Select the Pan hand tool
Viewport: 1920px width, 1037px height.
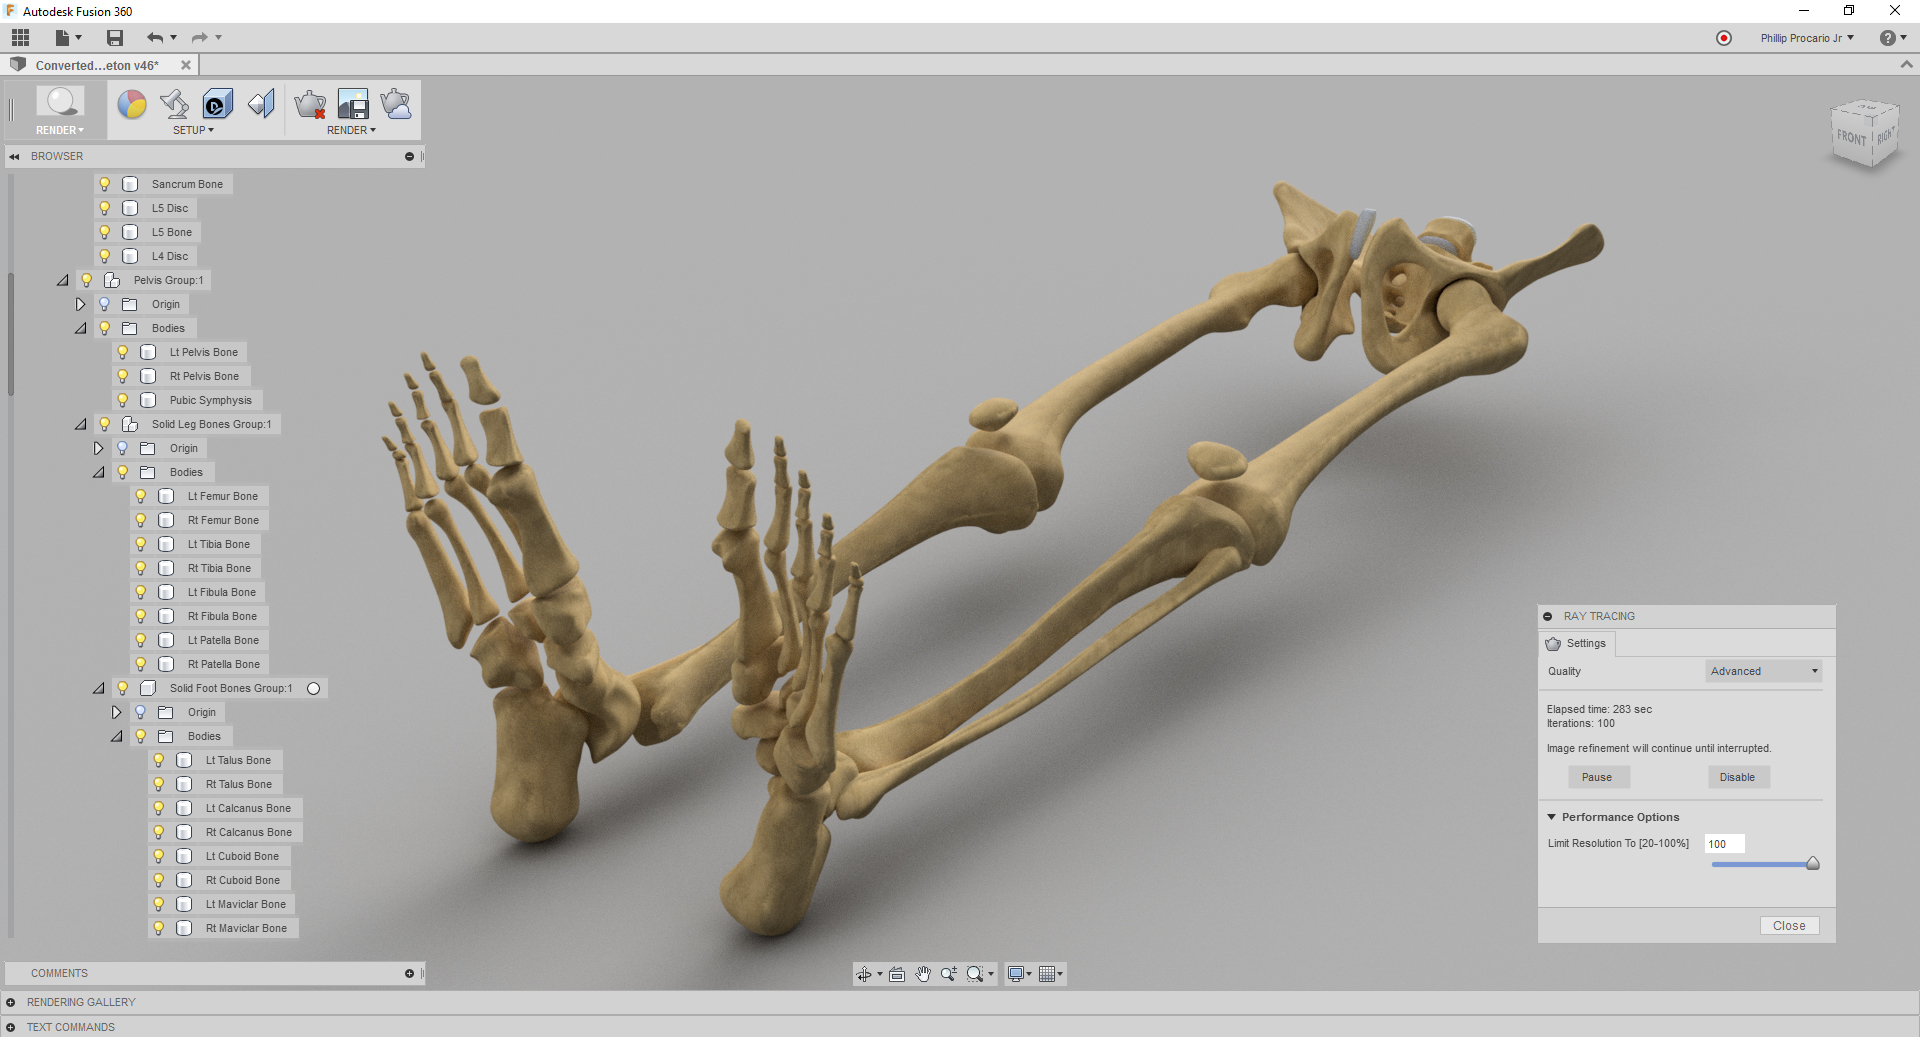click(x=922, y=973)
